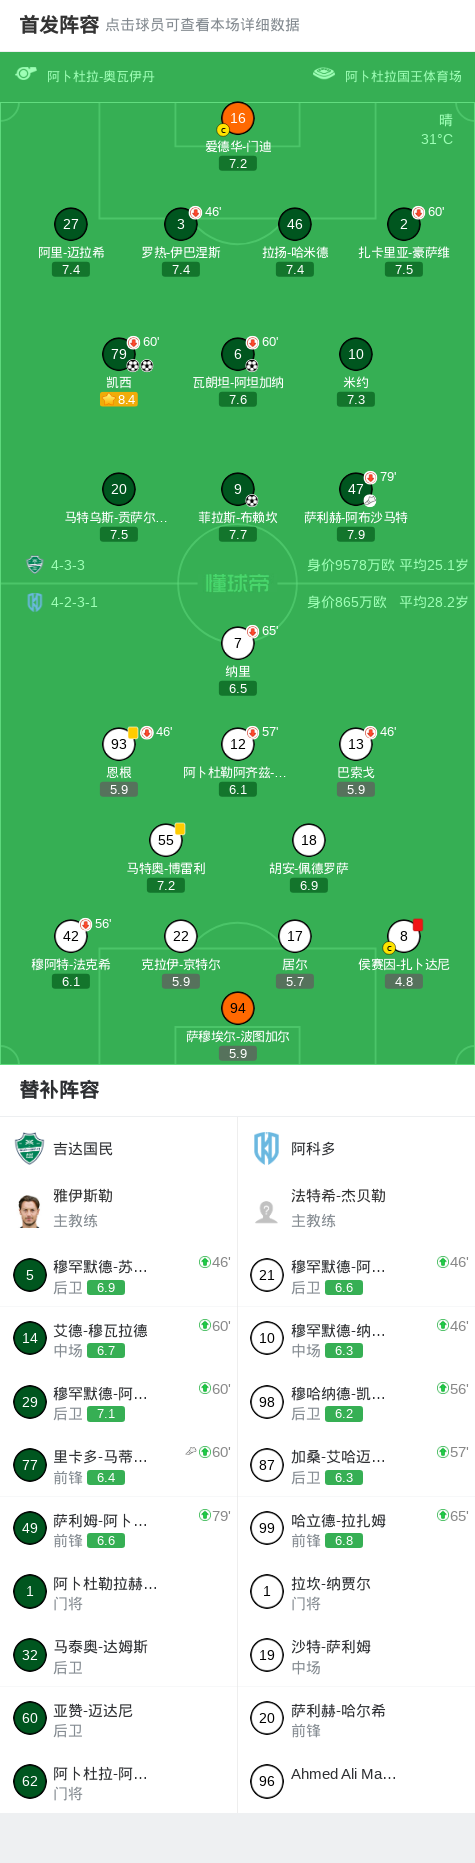Click the 吉达国民 team crest in substitutes
Image resolution: width=475 pixels, height=1863 pixels.
[30, 1148]
